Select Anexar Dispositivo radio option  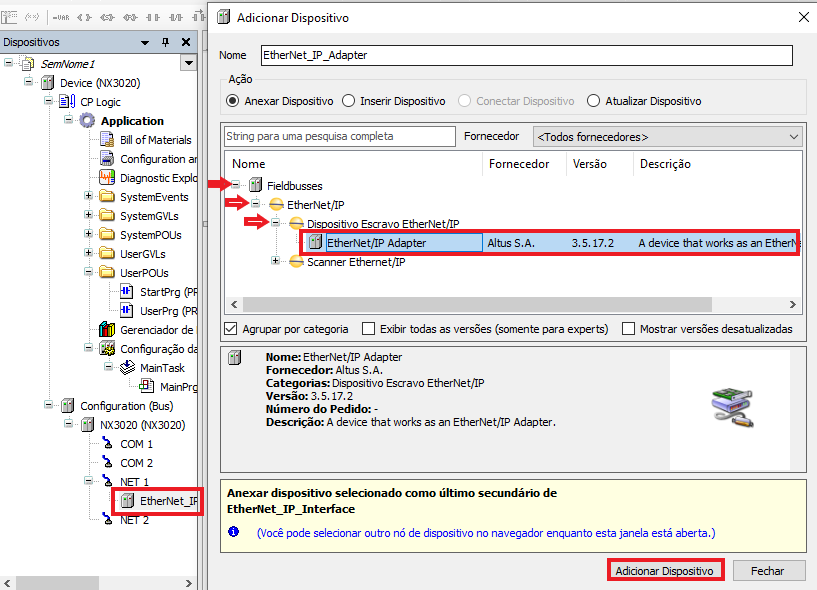coord(233,101)
